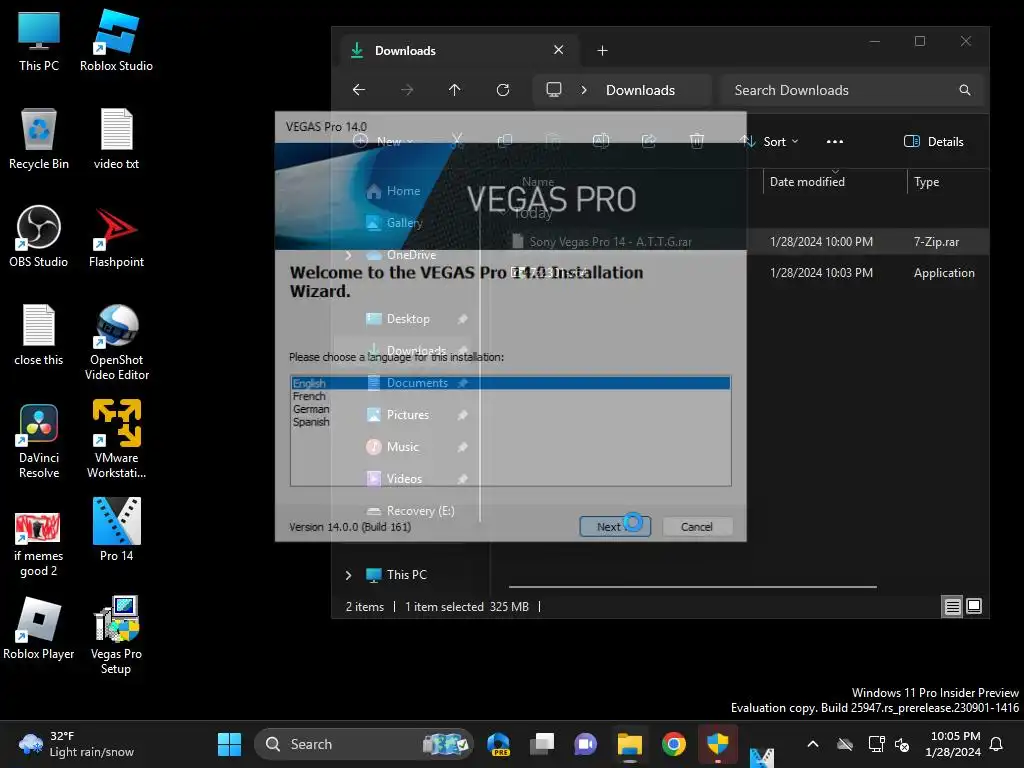The height and width of the screenshot is (768, 1024).
Task: Click the taskbar Search box
Action: pyautogui.click(x=363, y=744)
